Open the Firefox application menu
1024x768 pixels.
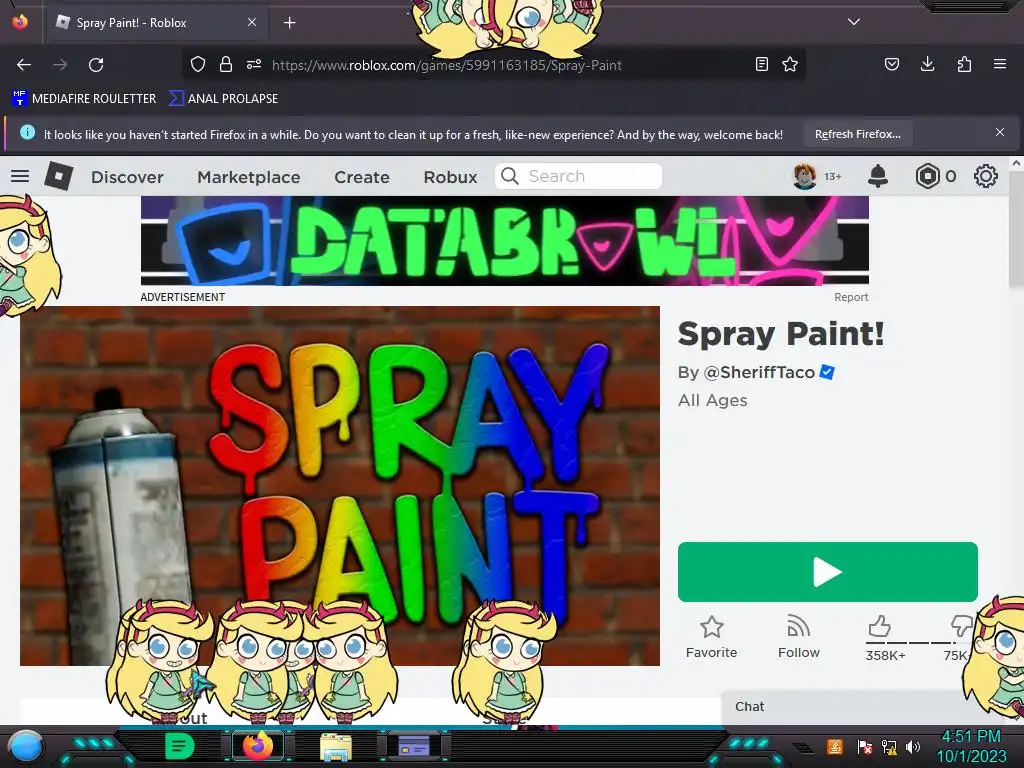[x=1000, y=64]
